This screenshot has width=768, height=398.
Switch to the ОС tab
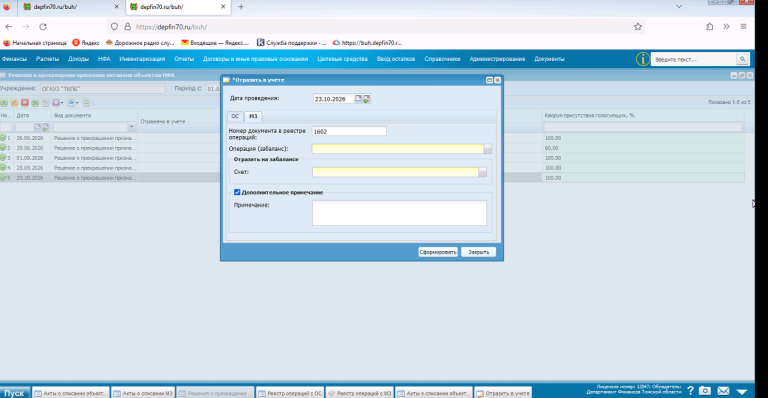pyautogui.click(x=235, y=116)
